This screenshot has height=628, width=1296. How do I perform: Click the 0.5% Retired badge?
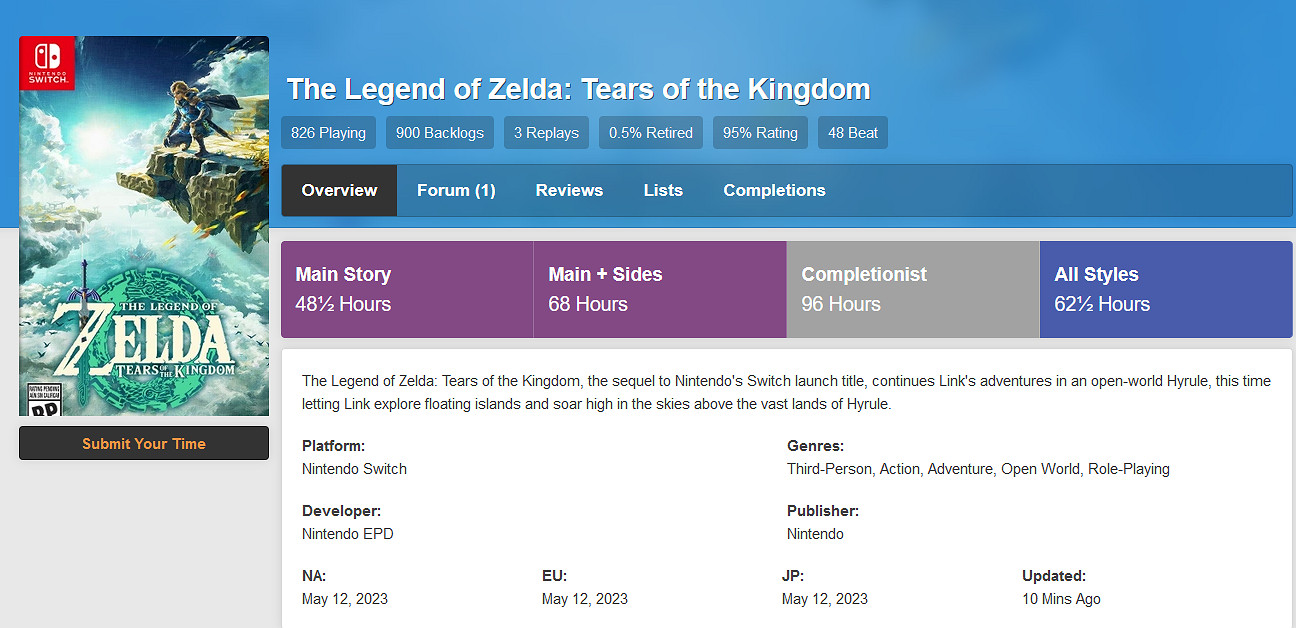tap(651, 133)
